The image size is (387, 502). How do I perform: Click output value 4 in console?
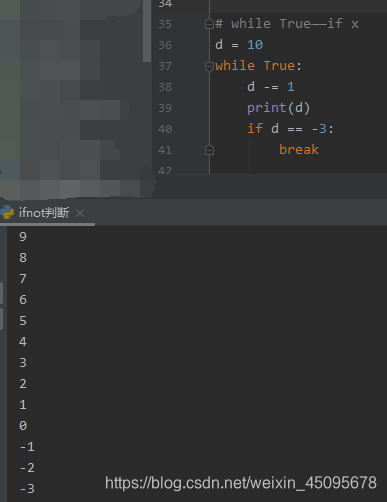(x=23, y=342)
